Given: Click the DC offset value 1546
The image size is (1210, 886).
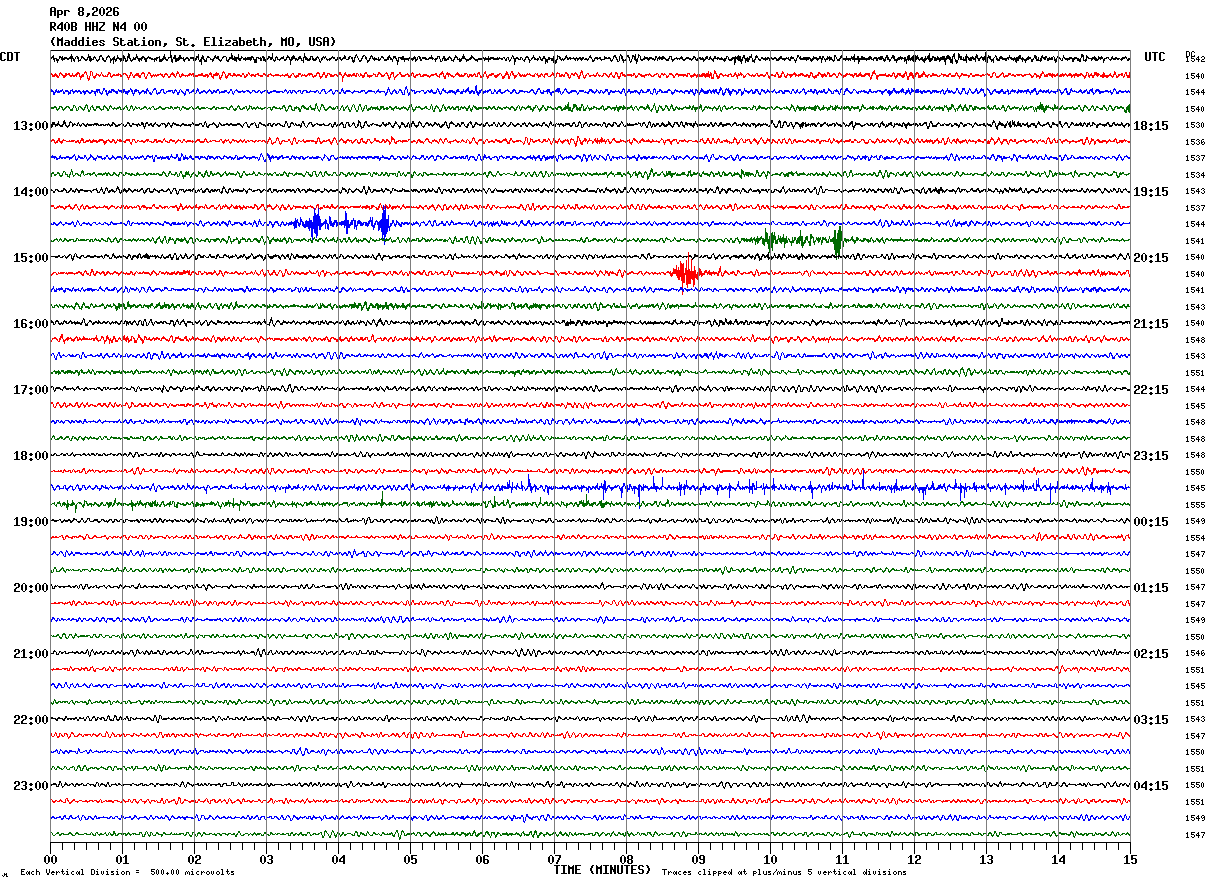Looking at the screenshot, I should (1194, 653).
